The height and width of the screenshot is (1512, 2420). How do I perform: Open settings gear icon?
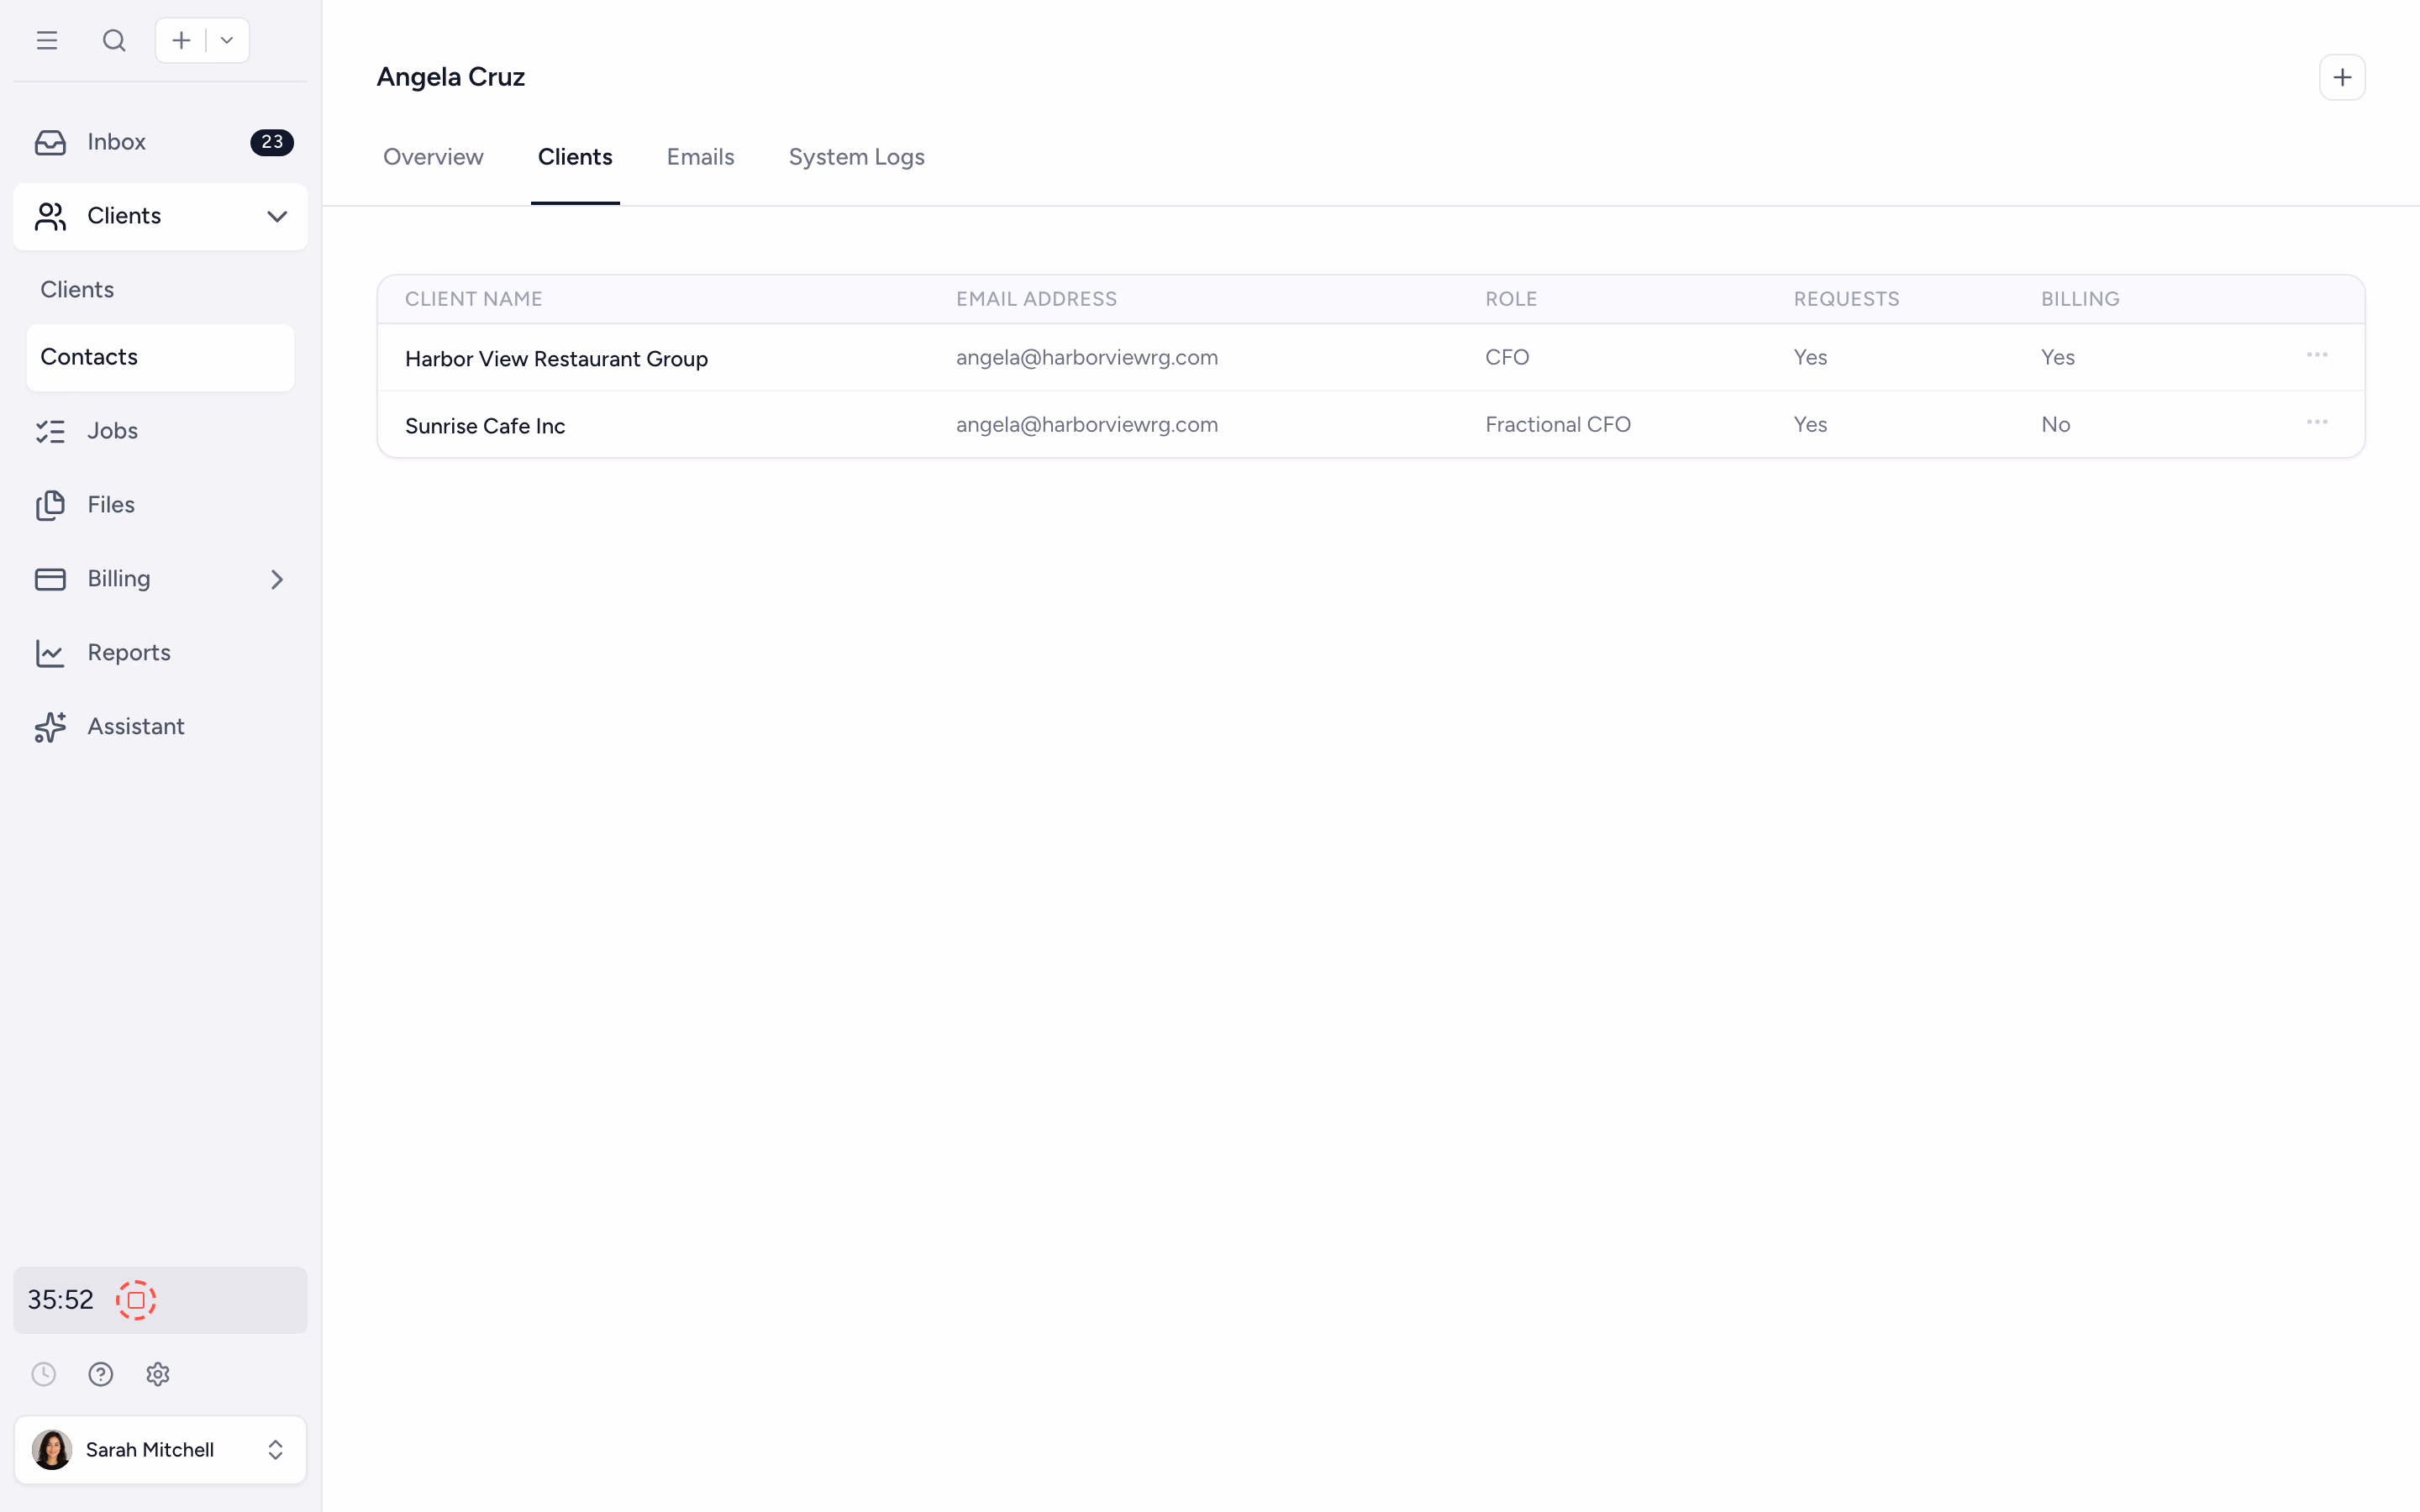click(x=158, y=1374)
